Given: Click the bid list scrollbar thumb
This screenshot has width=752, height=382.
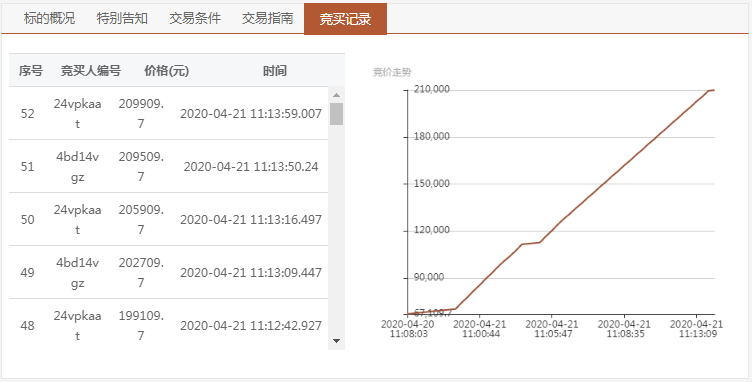Looking at the screenshot, I should 336,114.
